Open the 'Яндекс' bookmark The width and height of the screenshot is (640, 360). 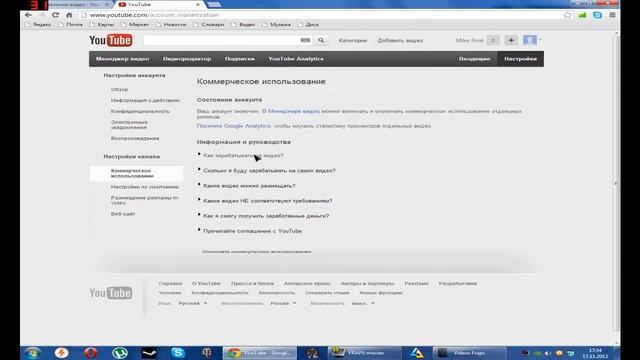coord(38,24)
